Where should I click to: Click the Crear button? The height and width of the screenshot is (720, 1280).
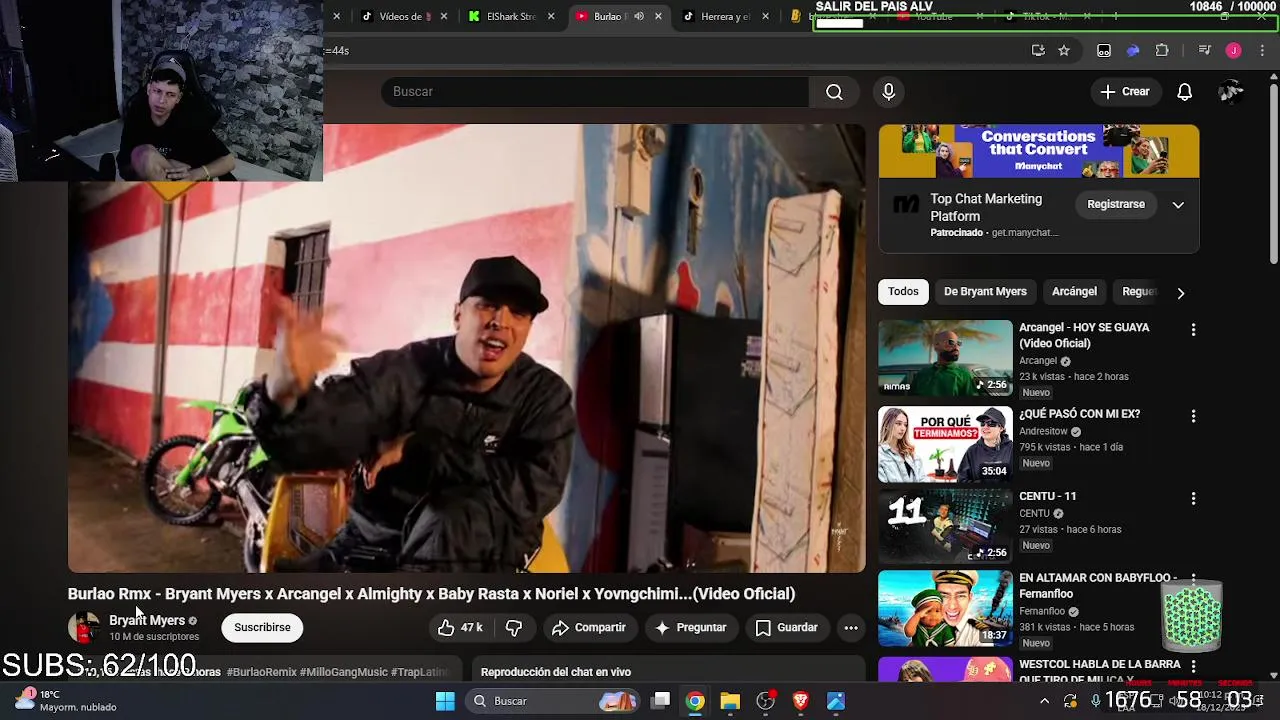[x=1125, y=92]
